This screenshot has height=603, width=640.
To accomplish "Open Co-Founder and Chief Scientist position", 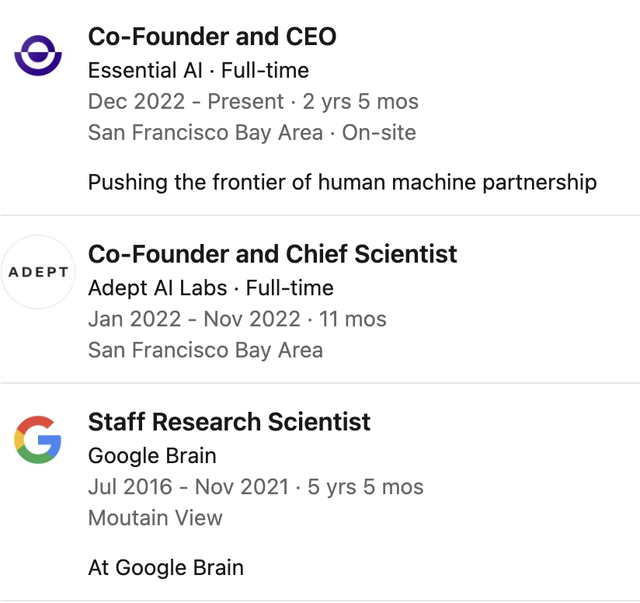I will pyautogui.click(x=273, y=254).
